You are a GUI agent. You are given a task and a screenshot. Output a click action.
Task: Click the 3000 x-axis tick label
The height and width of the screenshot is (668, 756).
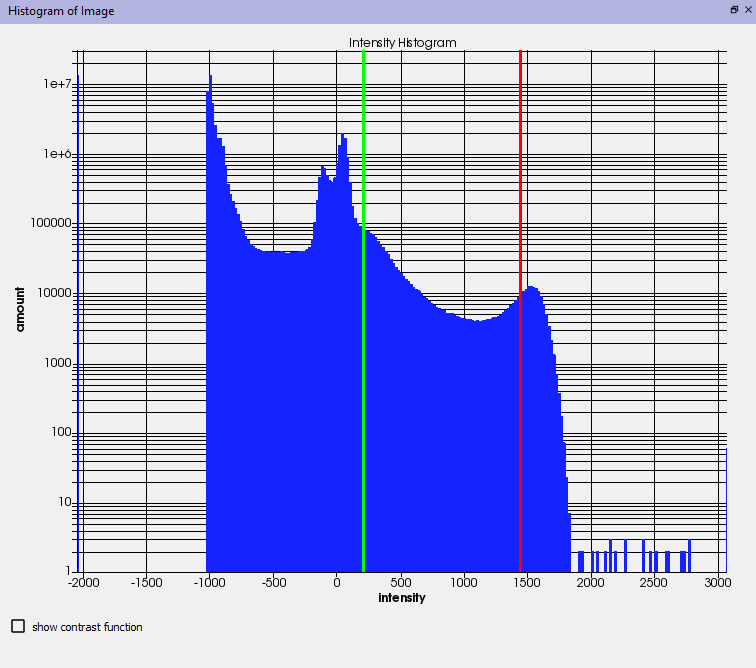718,583
